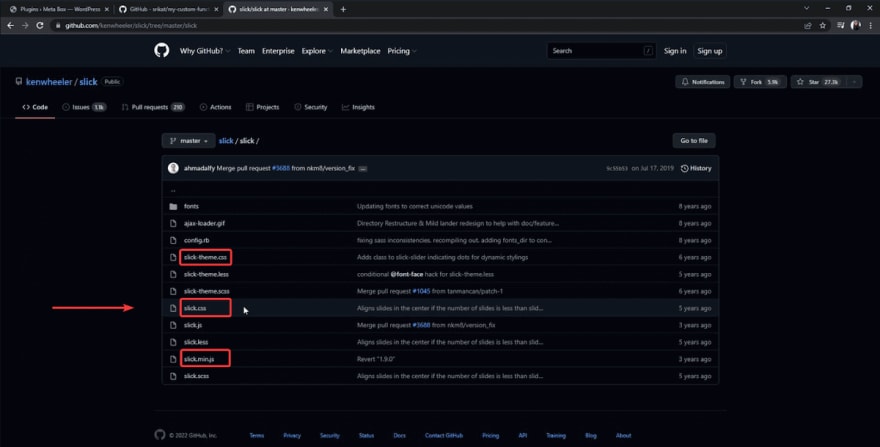Open the Security tab

pyautogui.click(x=310, y=107)
